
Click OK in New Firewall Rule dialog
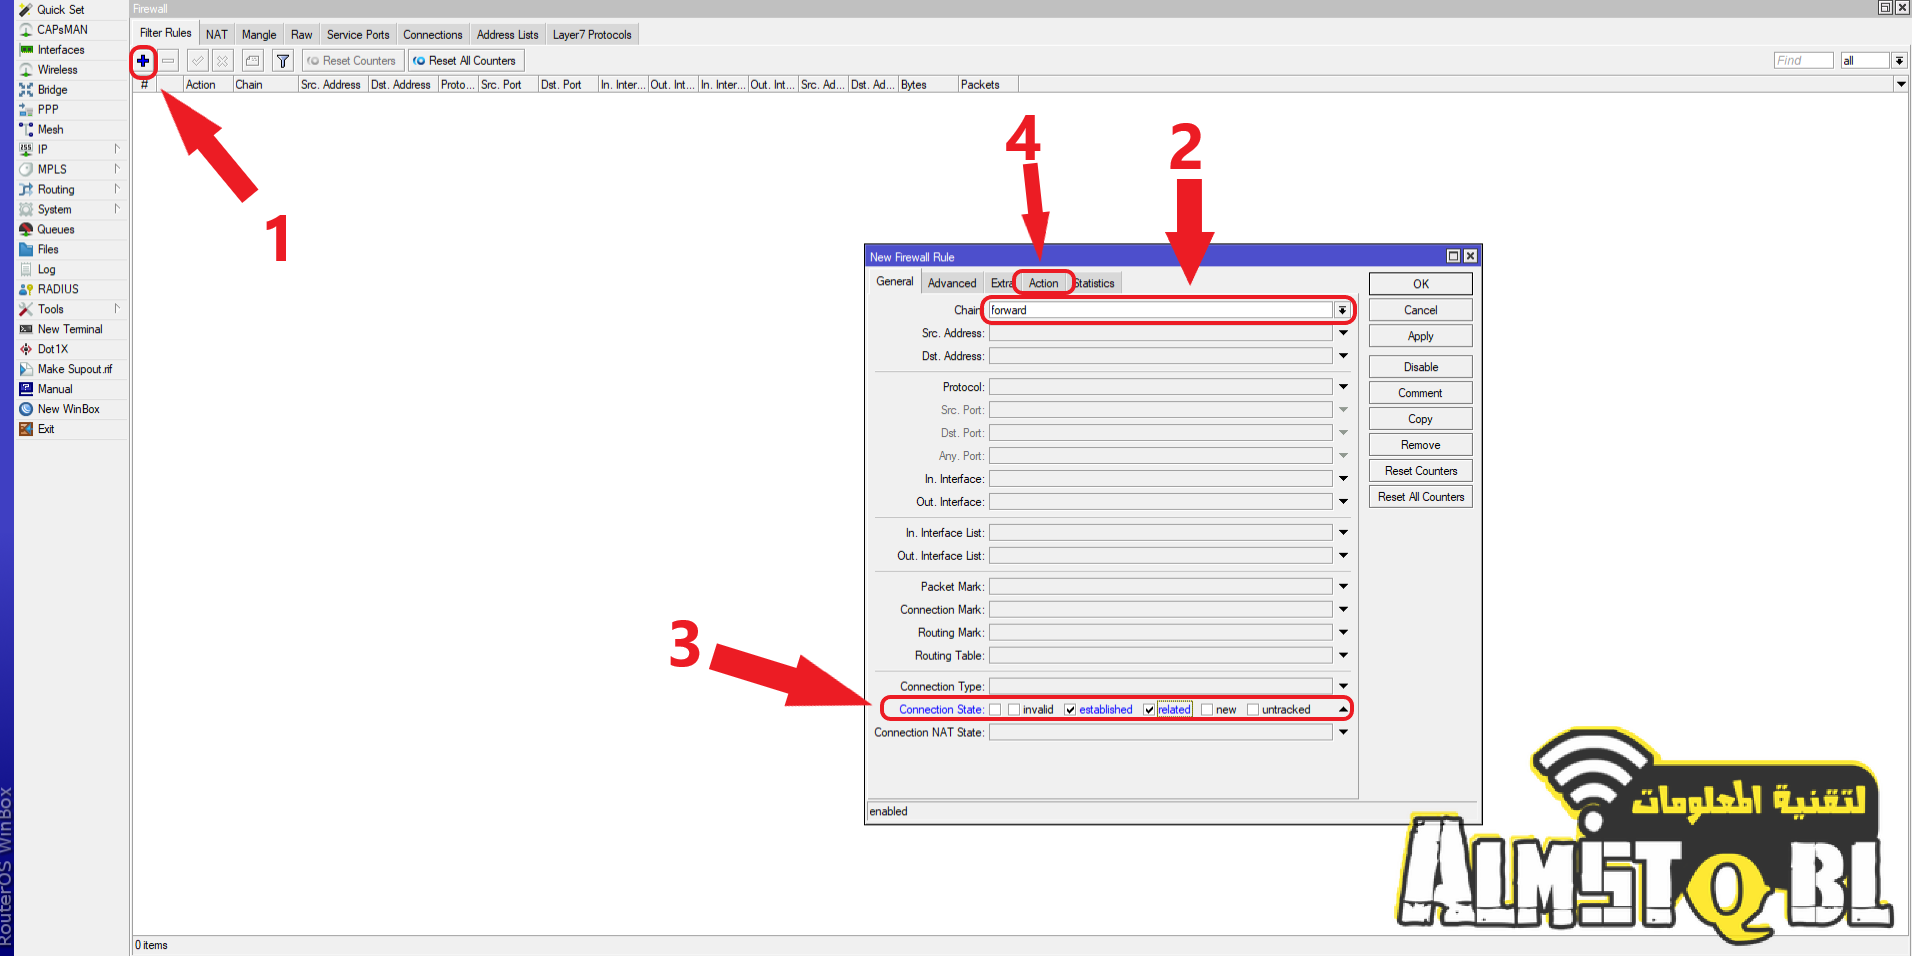[x=1420, y=284]
